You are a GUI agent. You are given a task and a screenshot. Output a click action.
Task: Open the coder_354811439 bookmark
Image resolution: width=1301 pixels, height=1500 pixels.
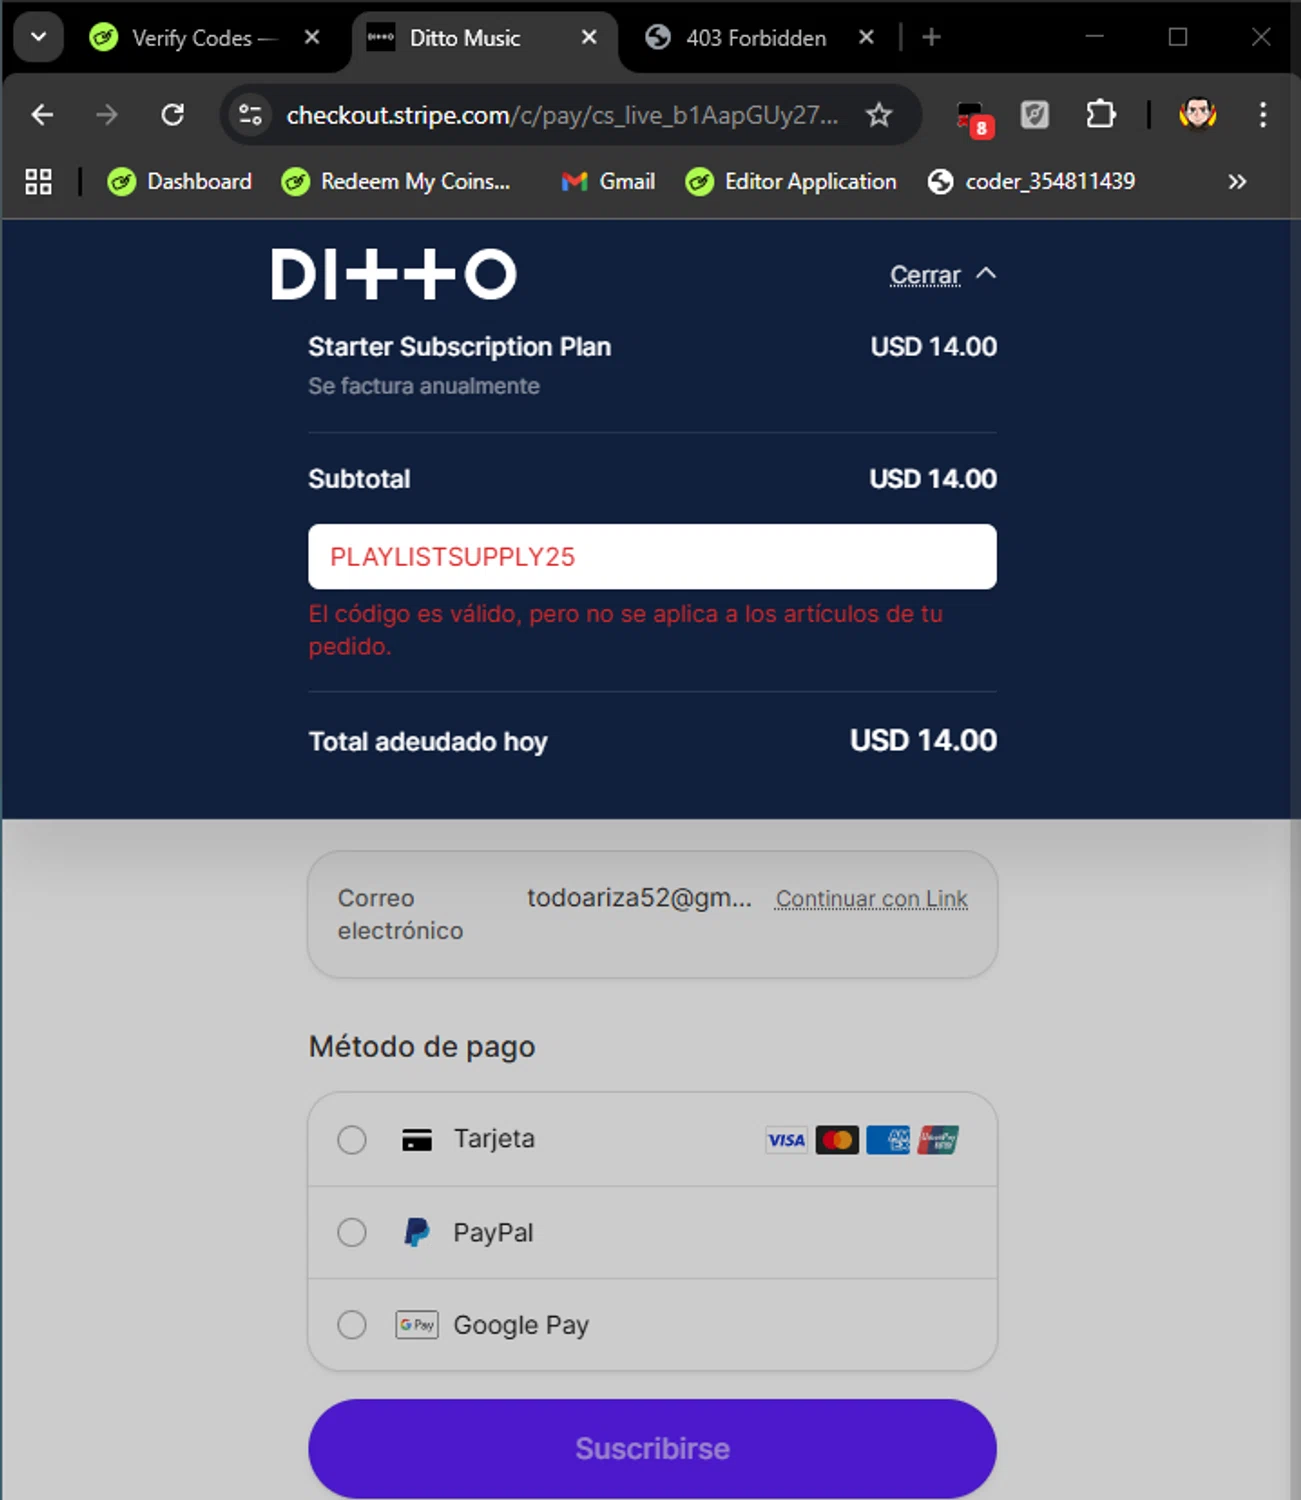(1032, 182)
